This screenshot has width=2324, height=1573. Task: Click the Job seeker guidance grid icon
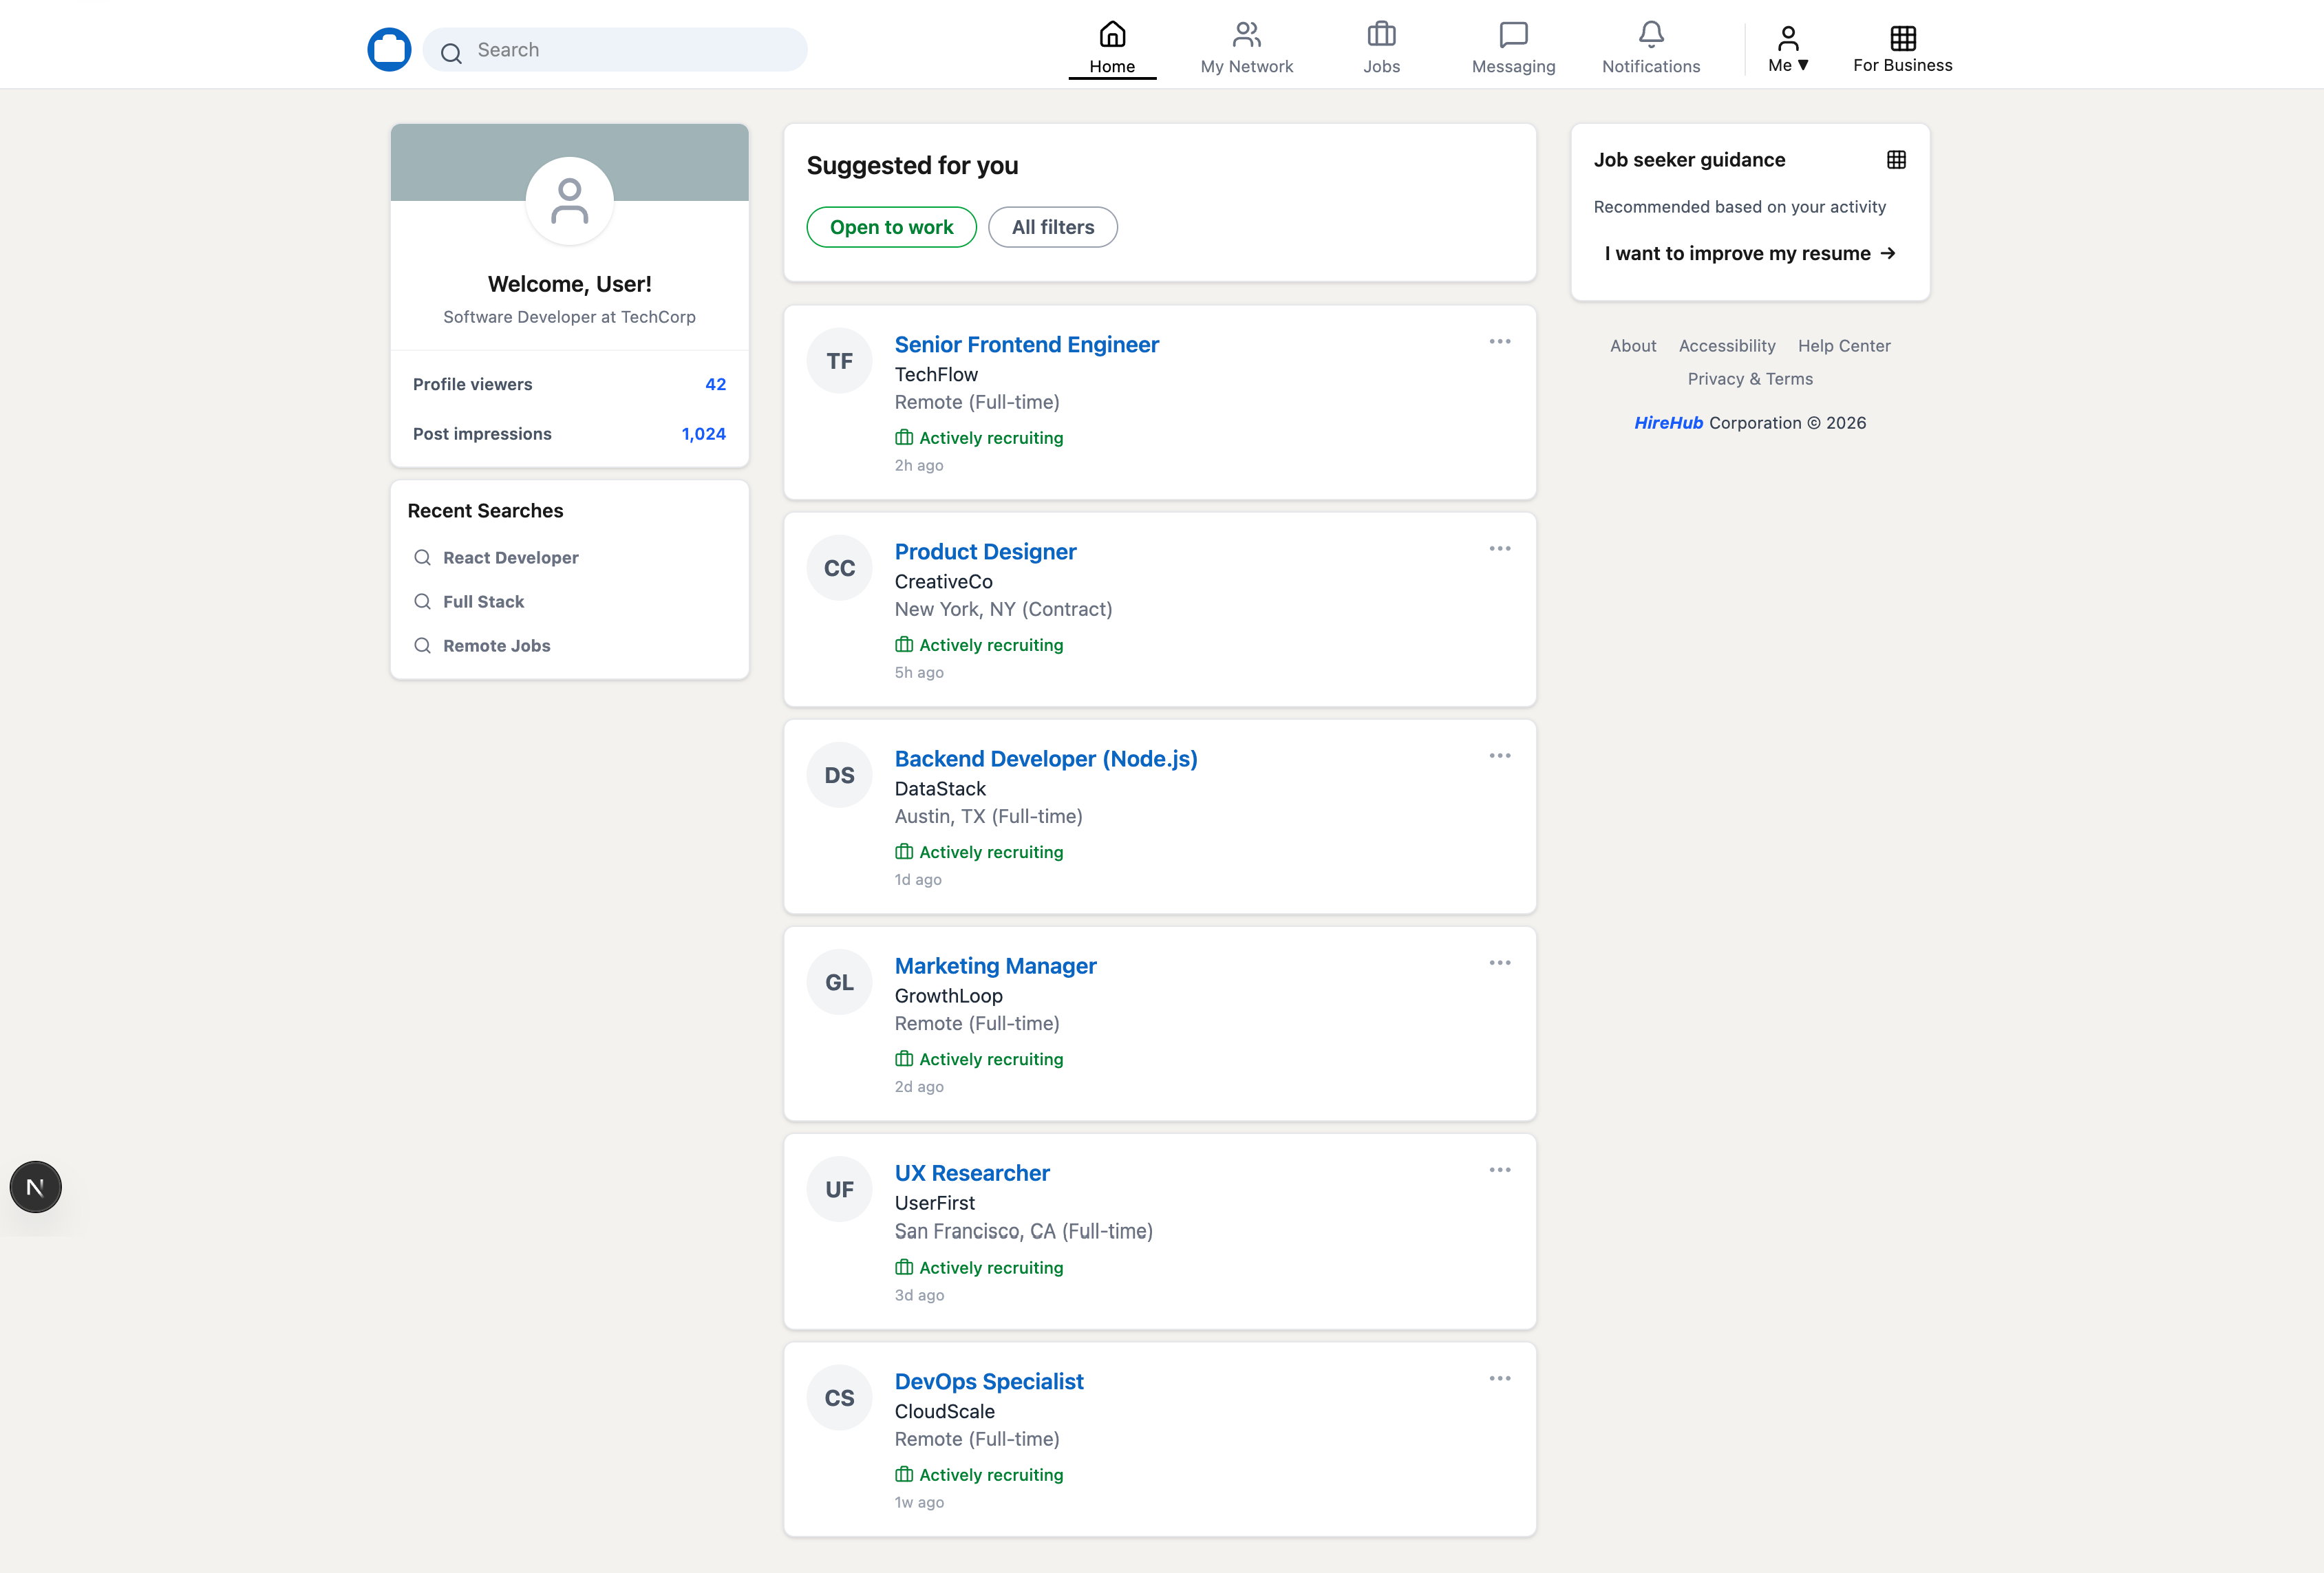tap(1897, 159)
